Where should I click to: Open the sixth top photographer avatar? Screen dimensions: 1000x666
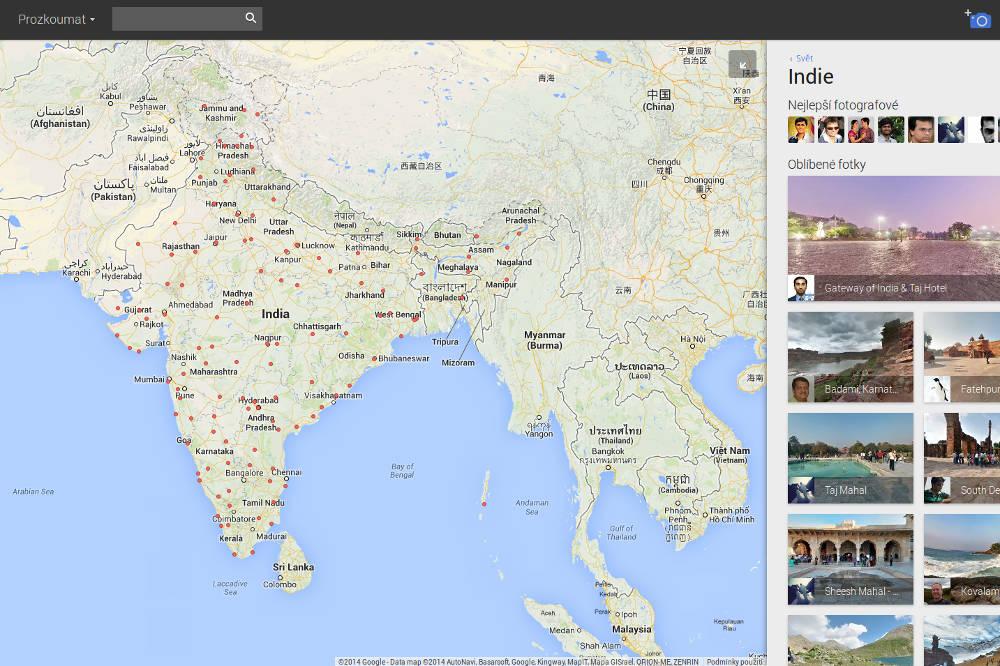[x=950, y=130]
